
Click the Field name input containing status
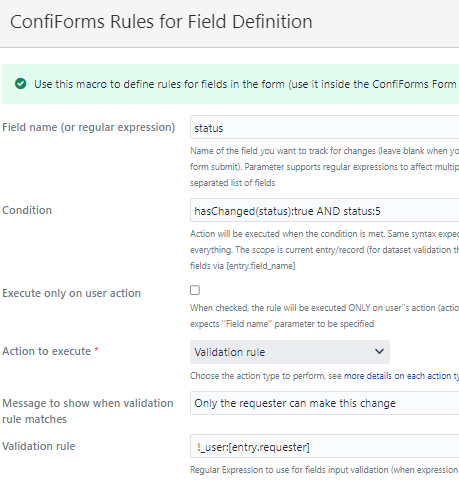(324, 127)
